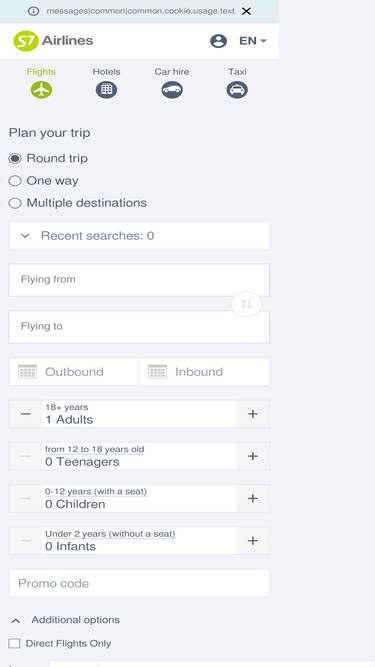This screenshot has height=667, width=375.
Task: Focus the Flying from input field
Action: coord(139,280)
